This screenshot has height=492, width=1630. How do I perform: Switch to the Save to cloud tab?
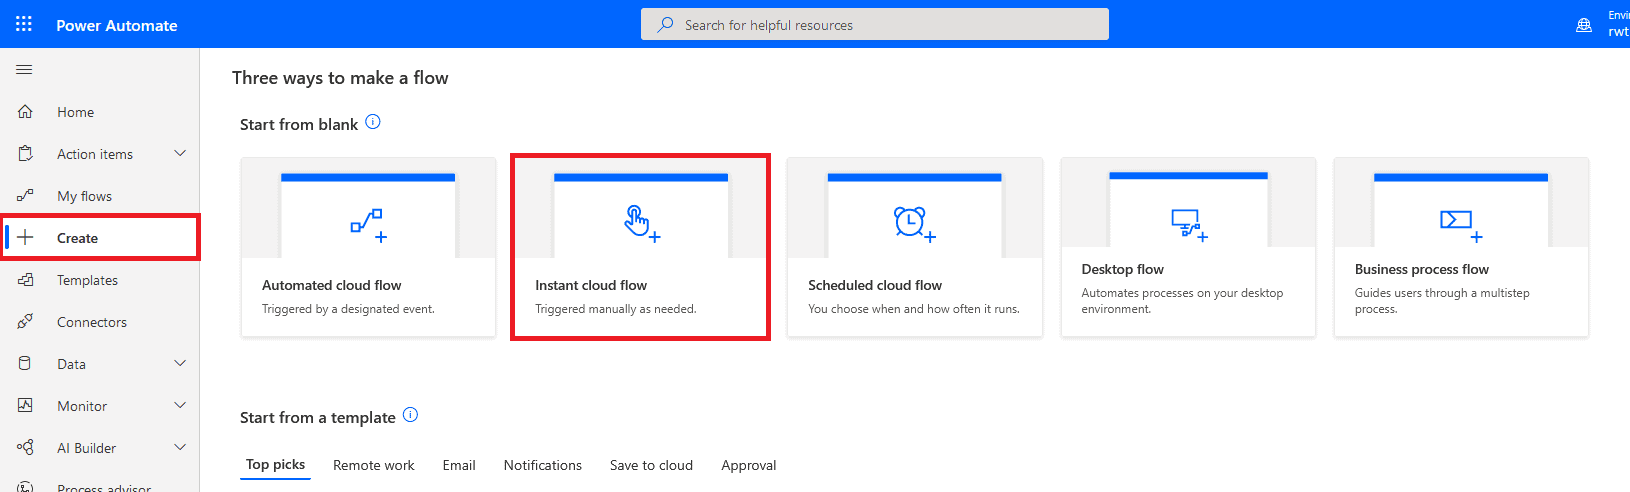click(651, 465)
